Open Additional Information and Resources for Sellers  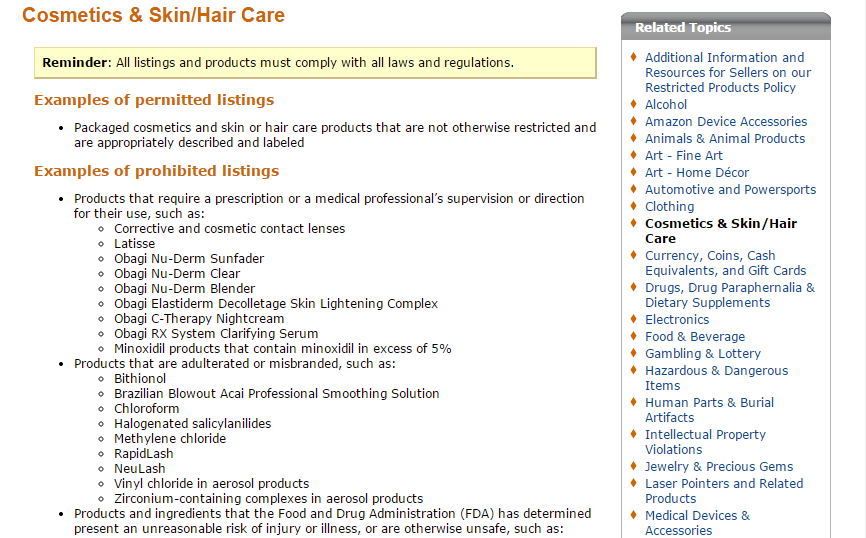pyautogui.click(x=728, y=72)
